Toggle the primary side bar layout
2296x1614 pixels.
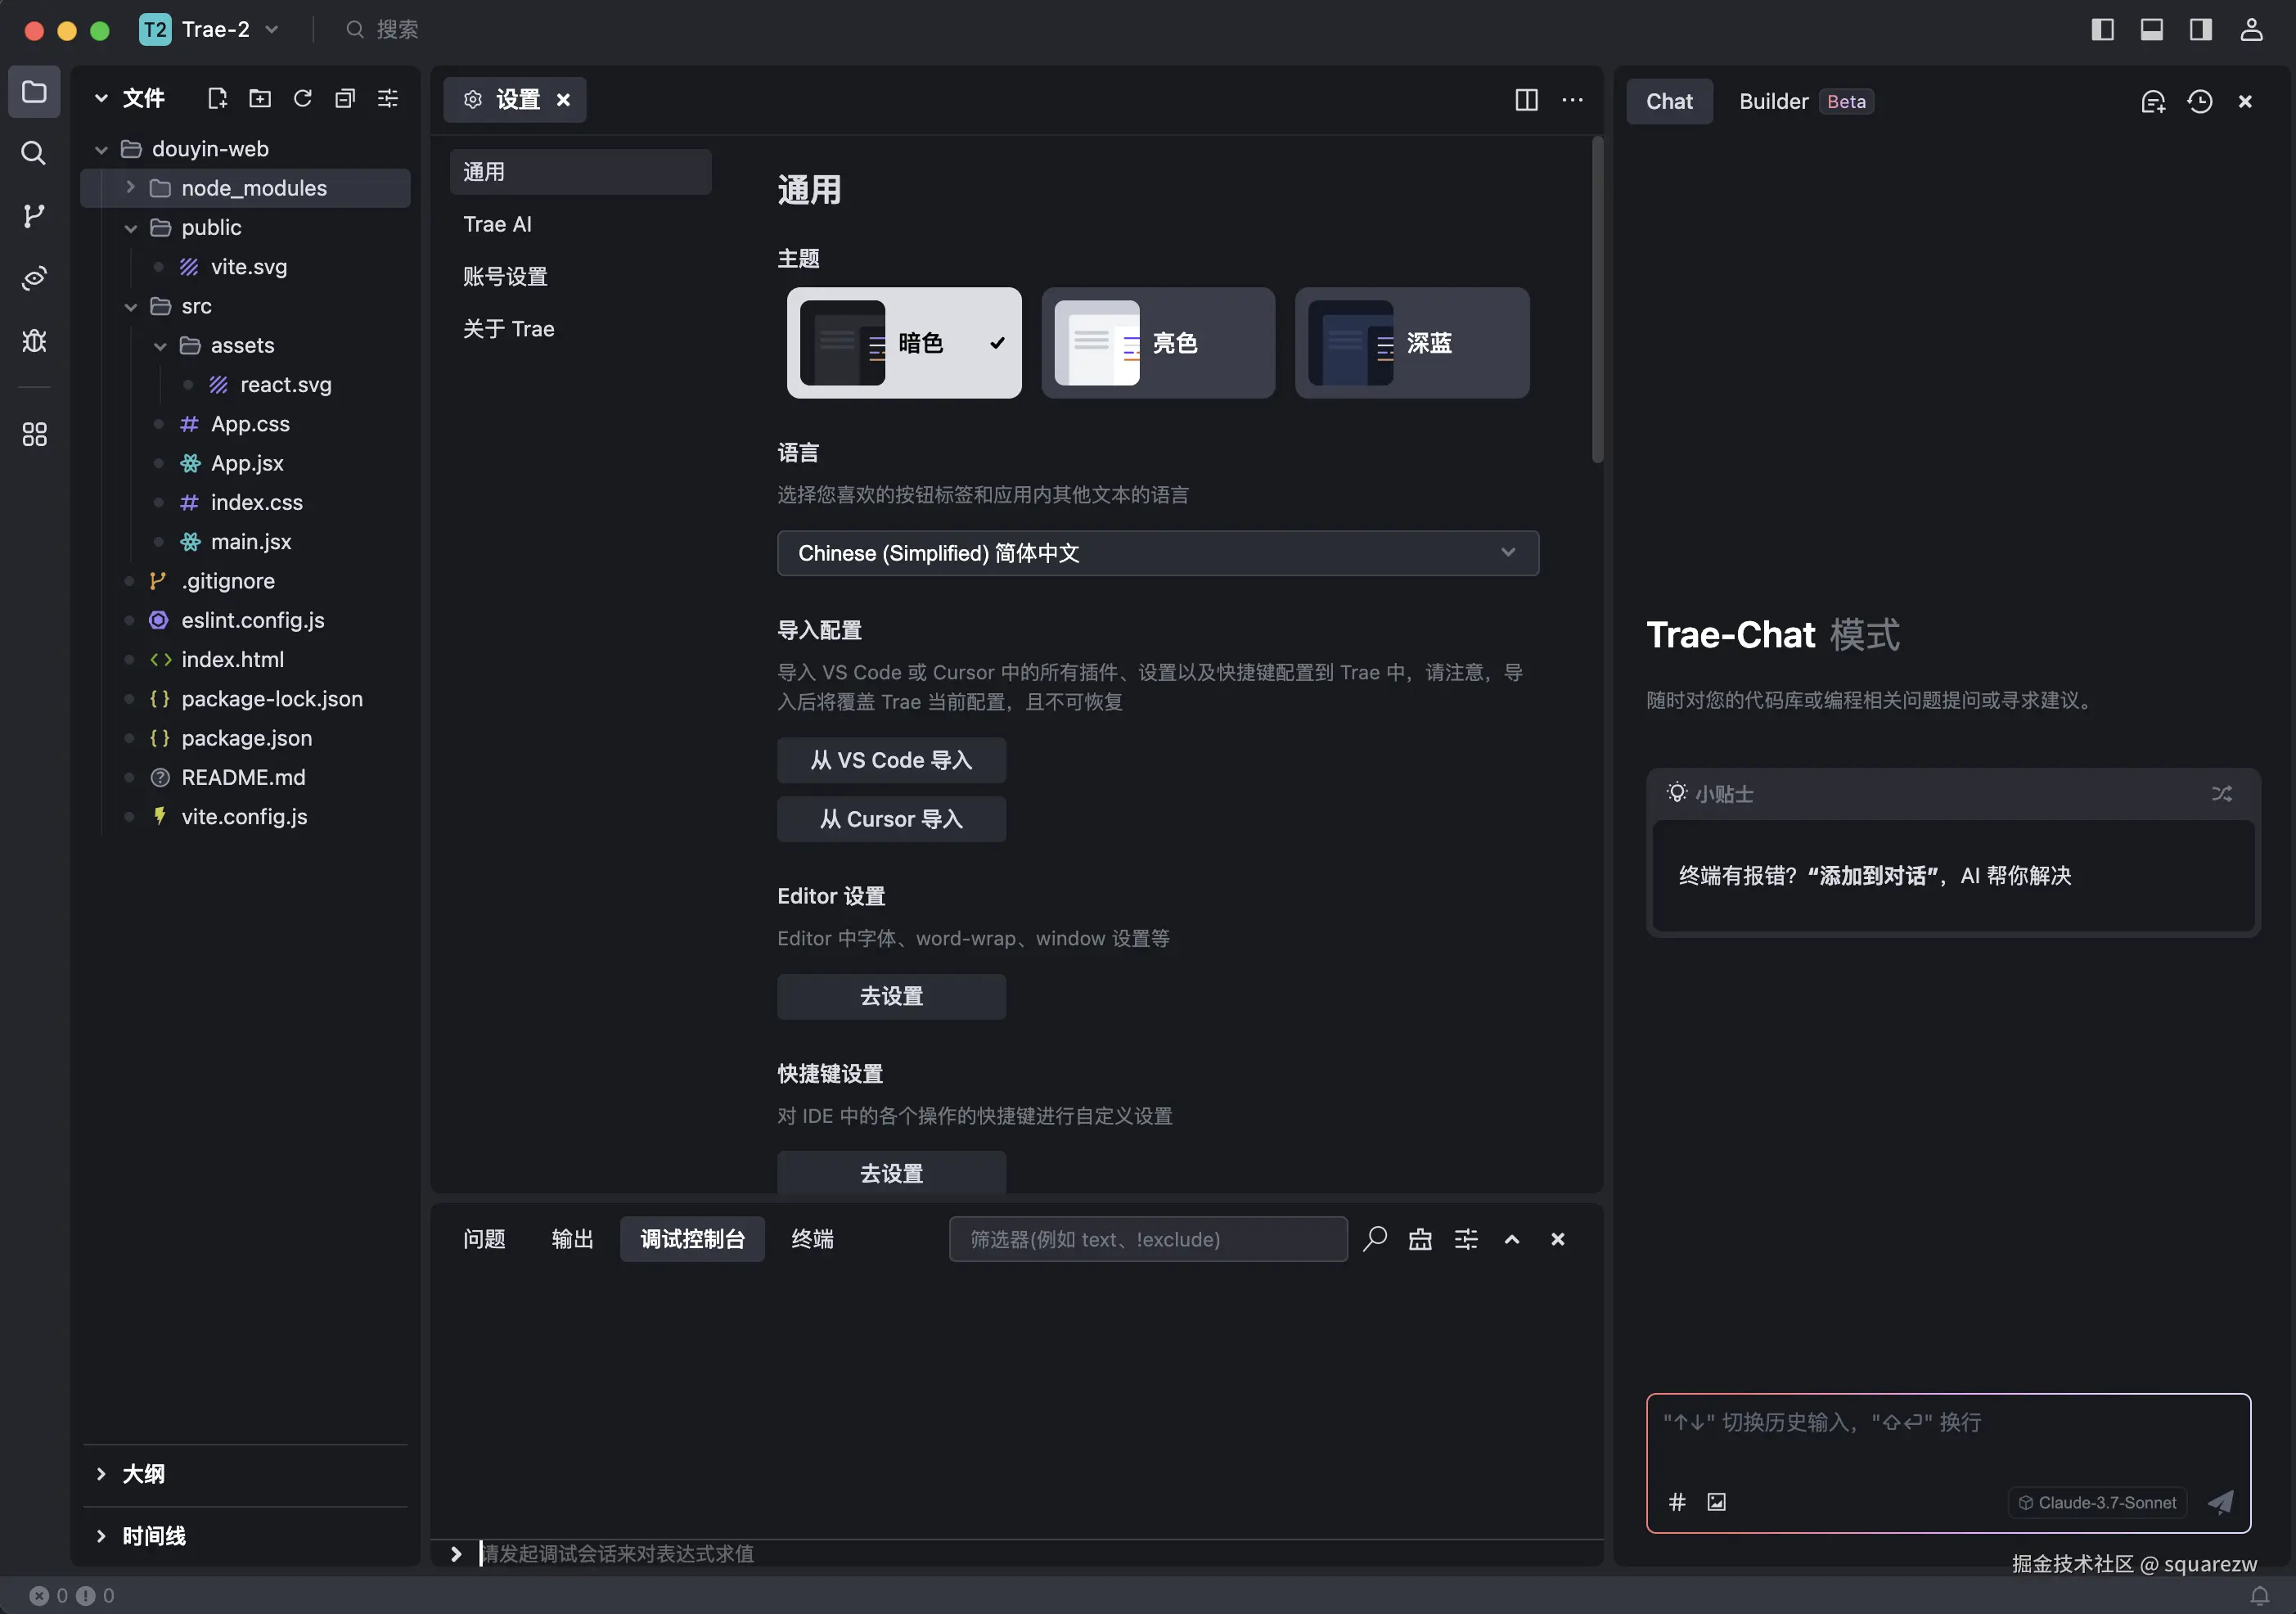(x=2102, y=29)
